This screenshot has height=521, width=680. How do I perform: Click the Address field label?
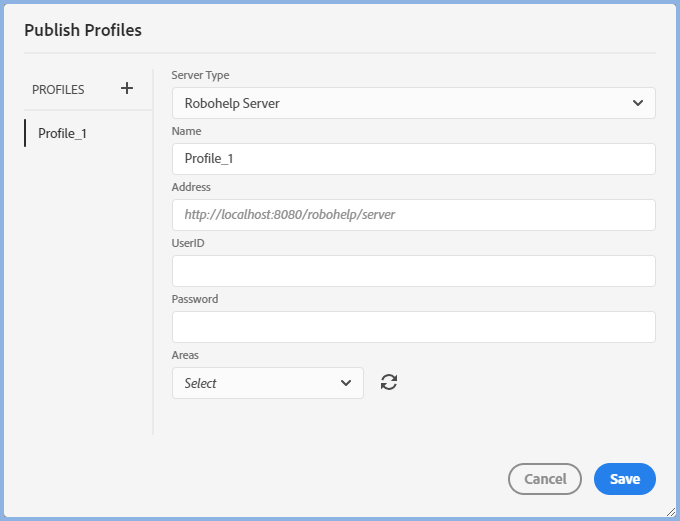(x=191, y=187)
